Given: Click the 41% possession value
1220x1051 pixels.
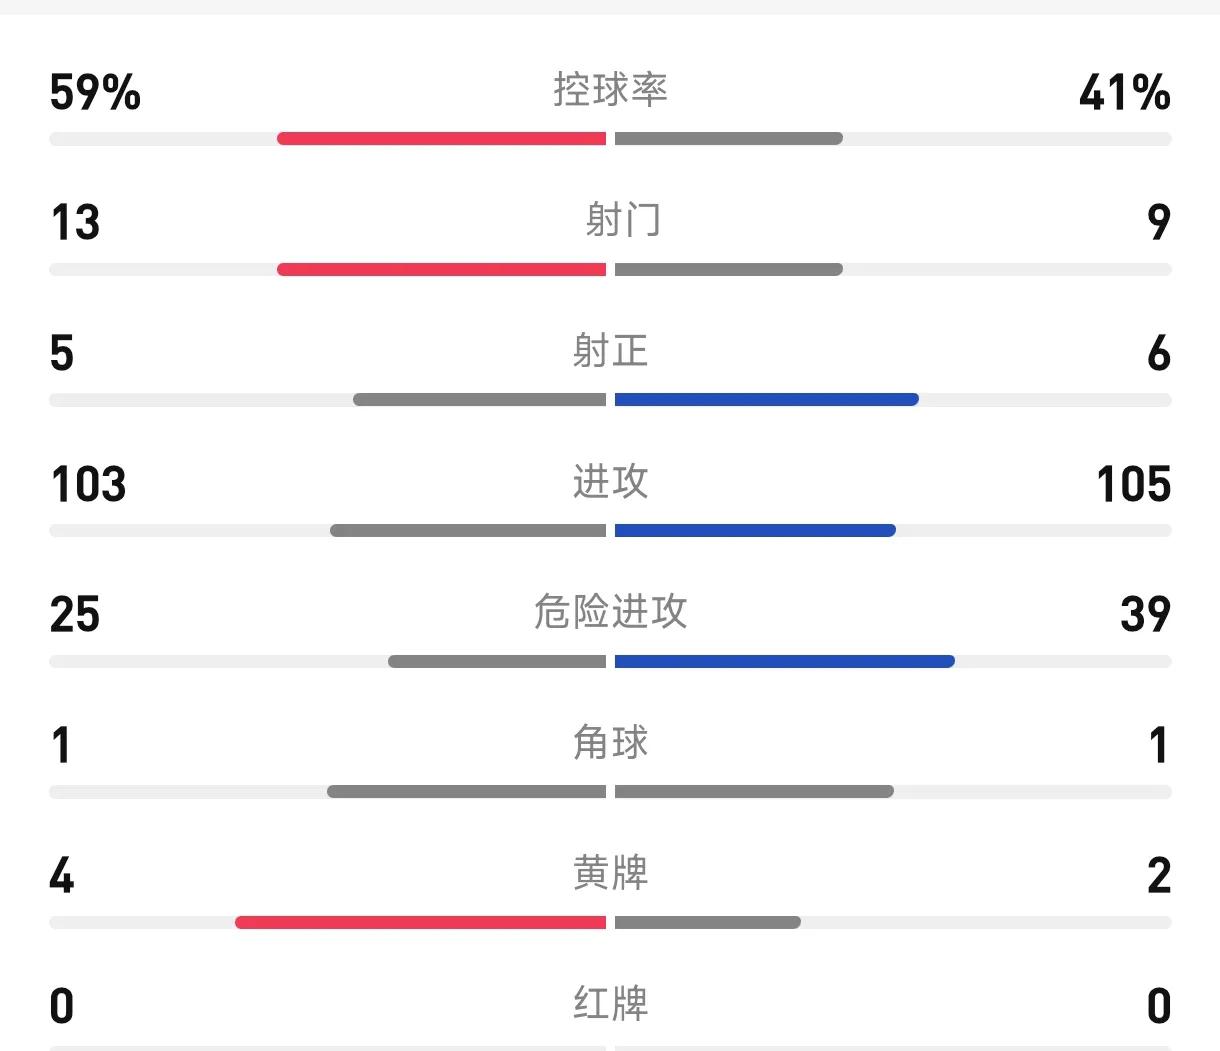Looking at the screenshot, I should (1125, 93).
